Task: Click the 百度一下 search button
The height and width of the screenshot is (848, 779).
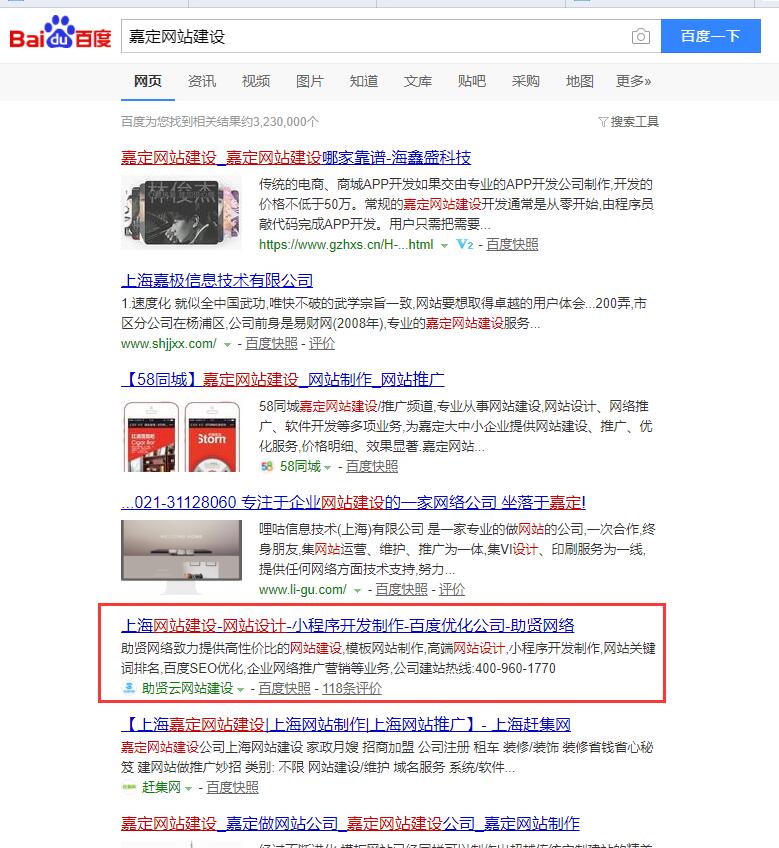Action: point(710,36)
